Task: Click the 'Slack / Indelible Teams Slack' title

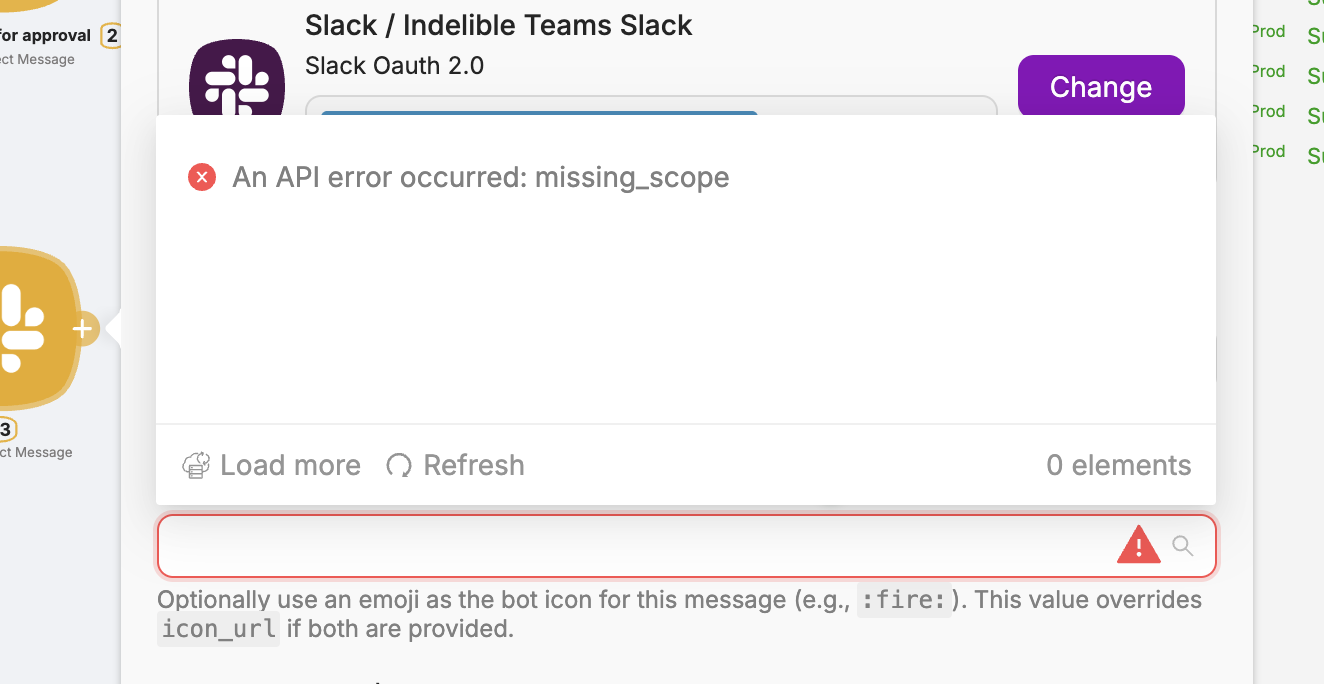Action: [x=498, y=25]
